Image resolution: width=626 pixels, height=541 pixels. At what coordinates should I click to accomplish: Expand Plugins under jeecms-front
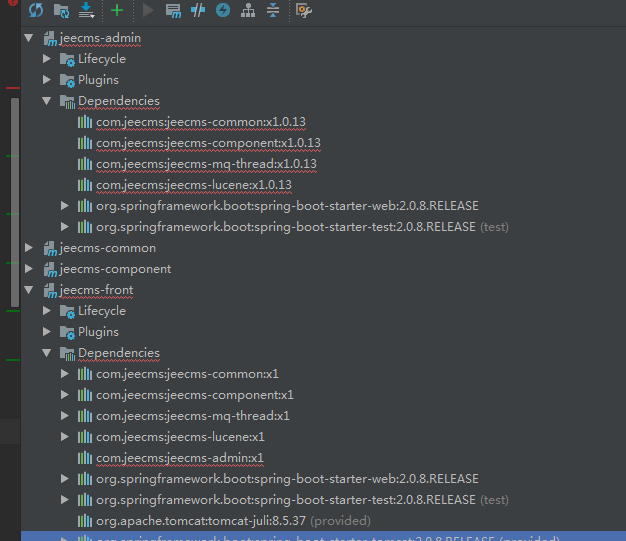tap(46, 332)
